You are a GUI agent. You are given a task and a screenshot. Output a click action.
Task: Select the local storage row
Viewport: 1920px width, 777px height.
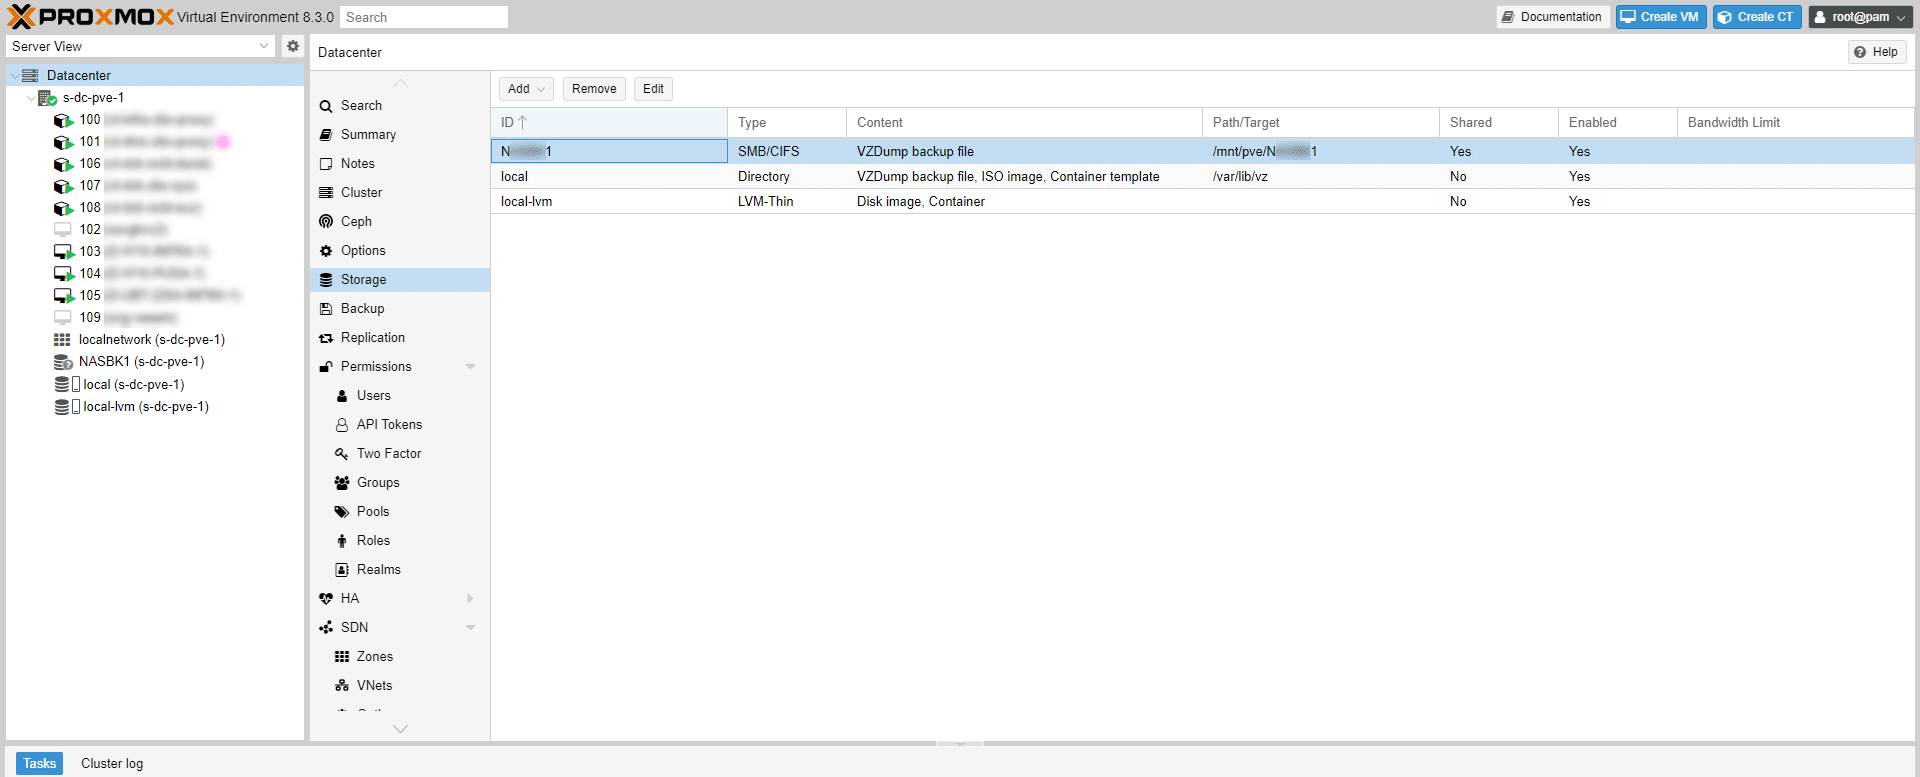(1203, 177)
